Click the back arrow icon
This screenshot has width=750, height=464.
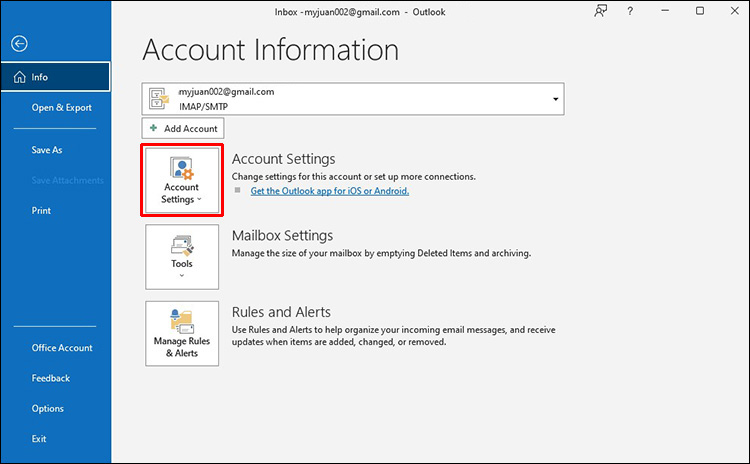coord(19,44)
